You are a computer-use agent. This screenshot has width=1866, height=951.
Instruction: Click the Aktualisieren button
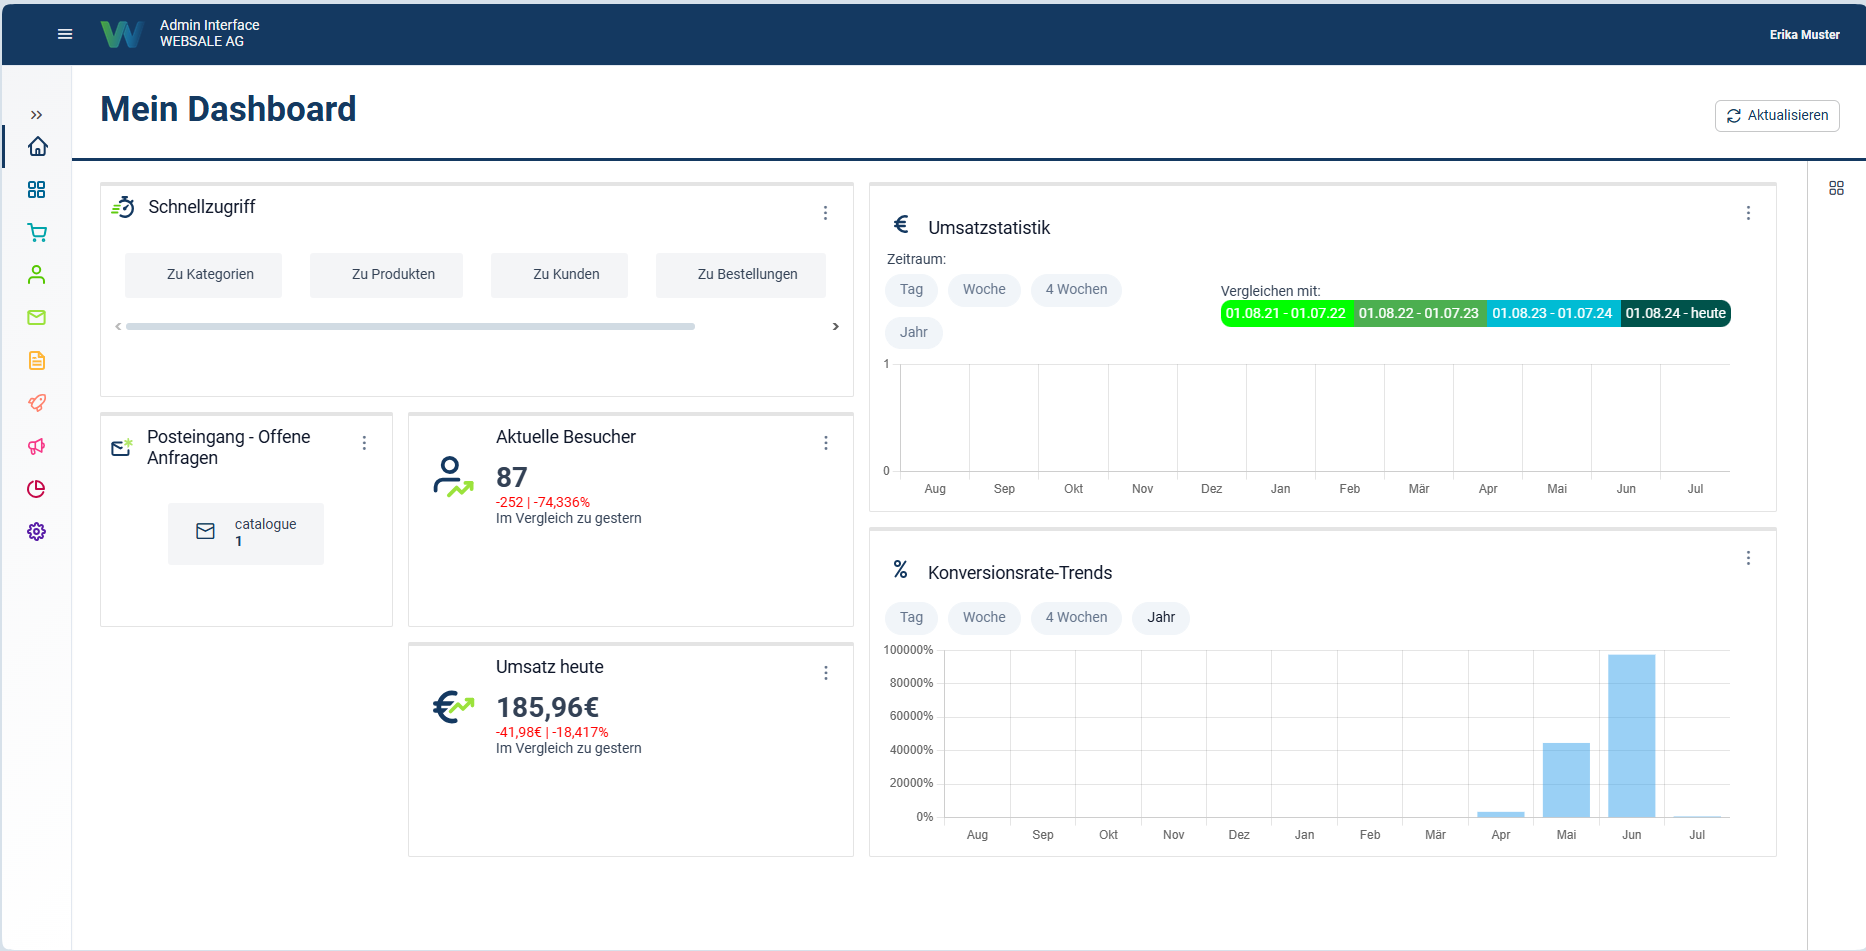(x=1777, y=115)
